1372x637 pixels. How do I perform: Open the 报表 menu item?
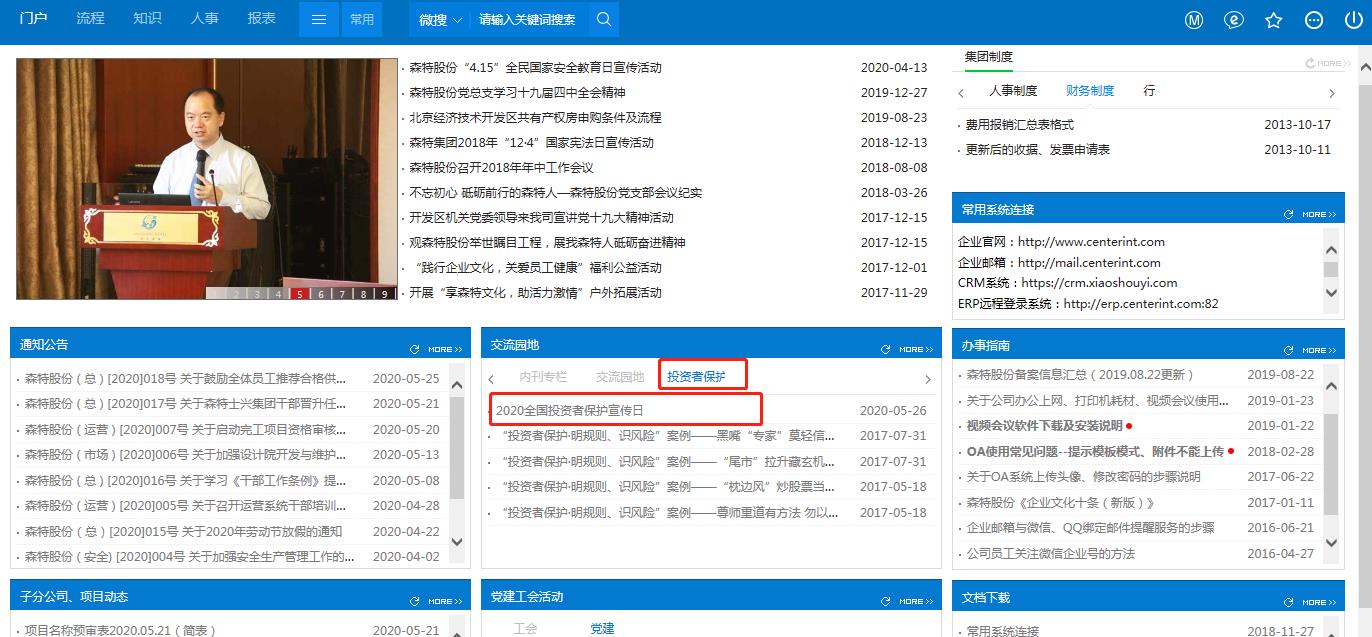[x=261, y=17]
